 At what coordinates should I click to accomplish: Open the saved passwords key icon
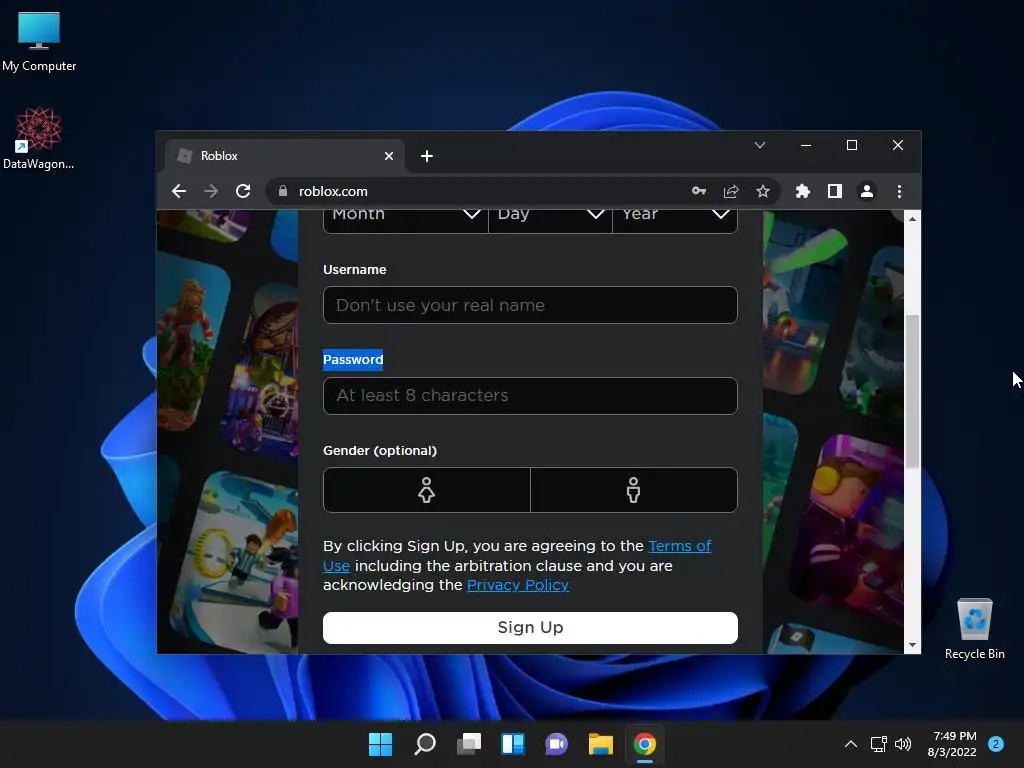pyautogui.click(x=699, y=191)
